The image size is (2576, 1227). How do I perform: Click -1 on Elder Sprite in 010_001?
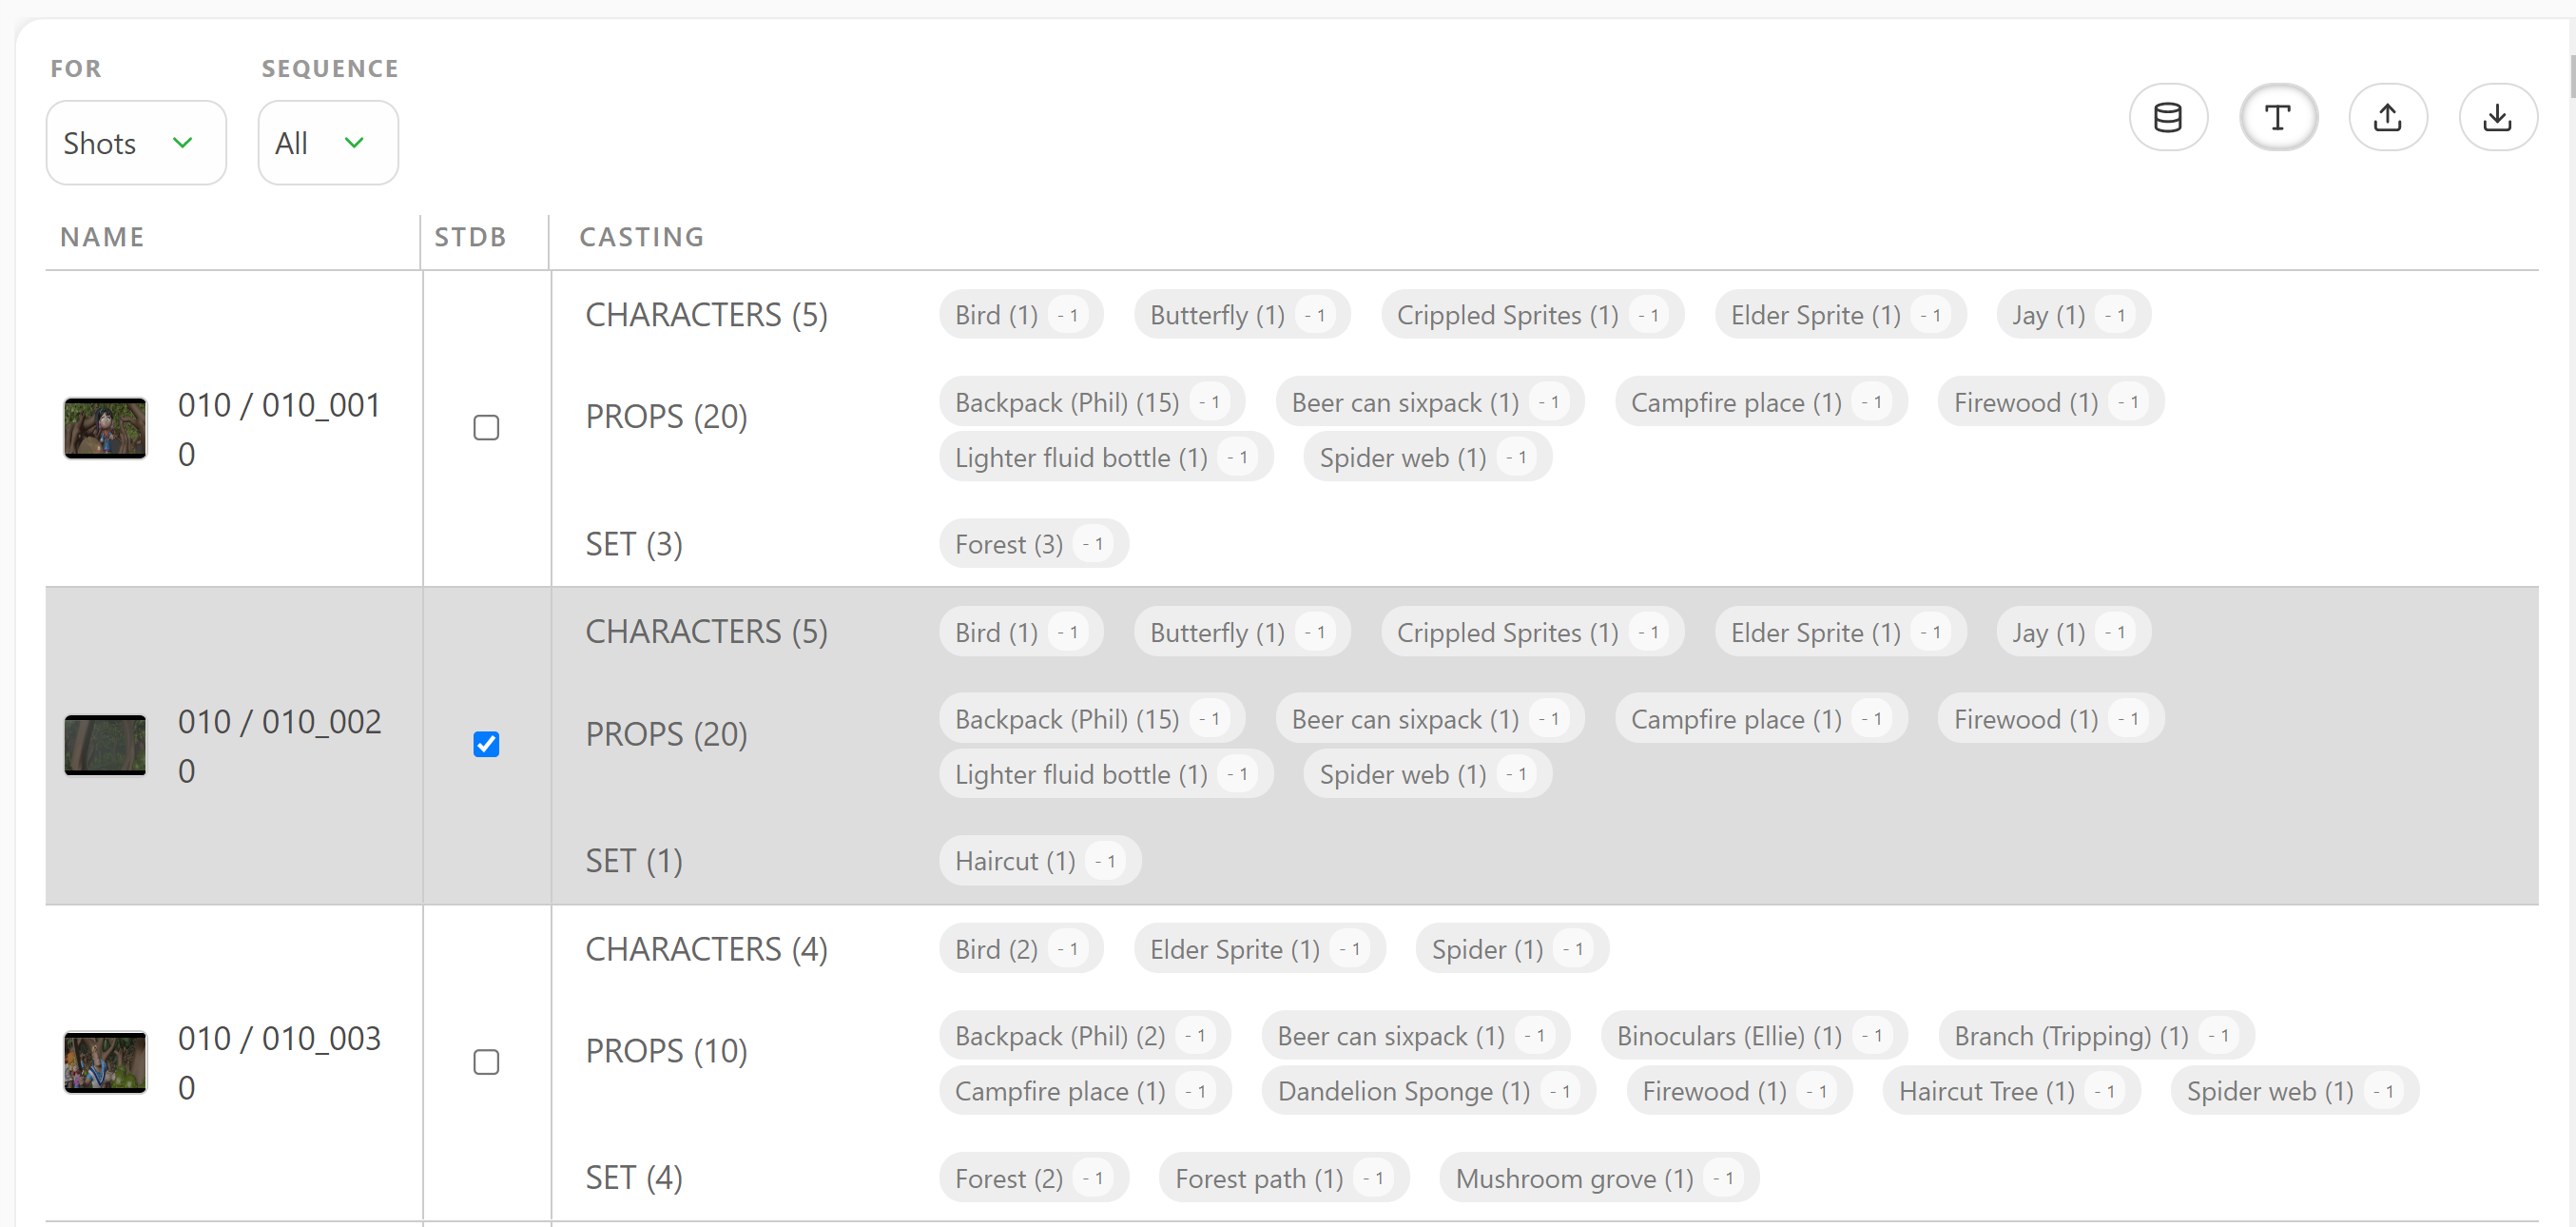tap(1931, 316)
